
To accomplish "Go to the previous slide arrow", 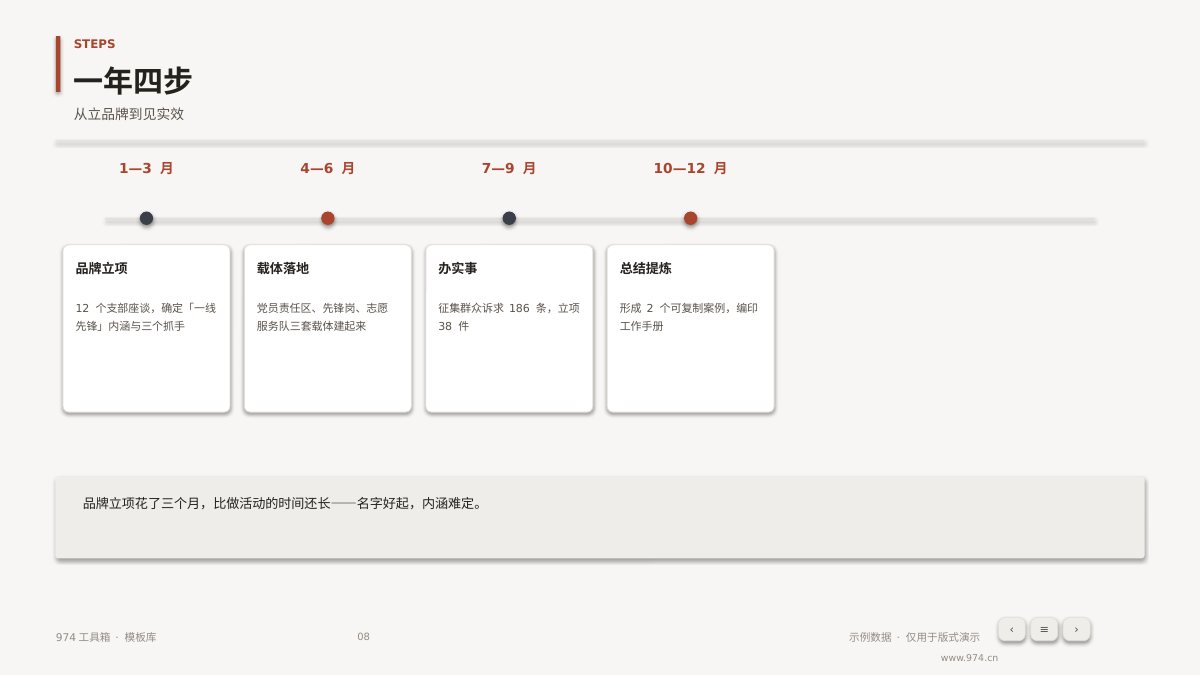I will tap(1011, 629).
